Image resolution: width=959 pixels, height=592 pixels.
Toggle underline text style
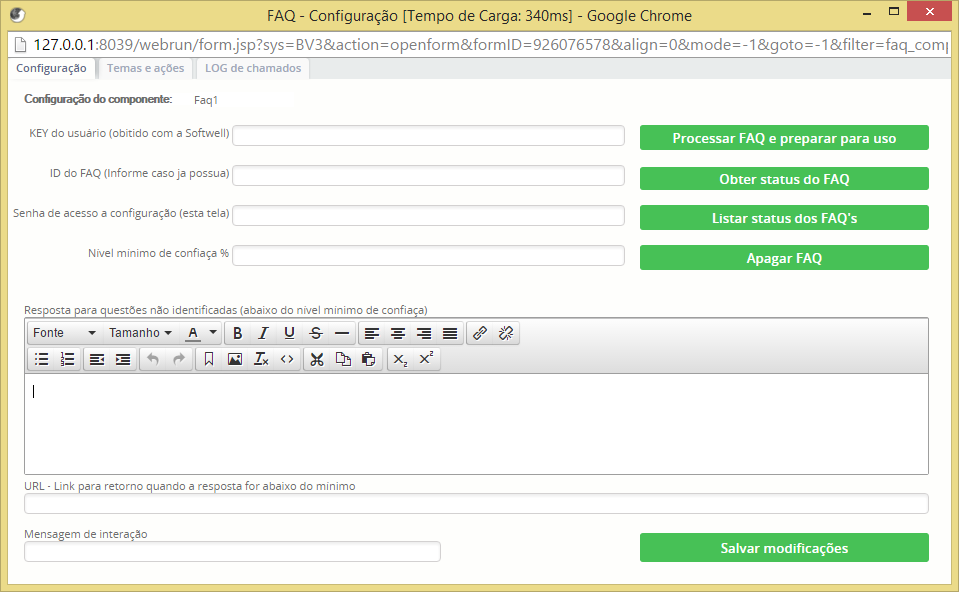pos(290,333)
